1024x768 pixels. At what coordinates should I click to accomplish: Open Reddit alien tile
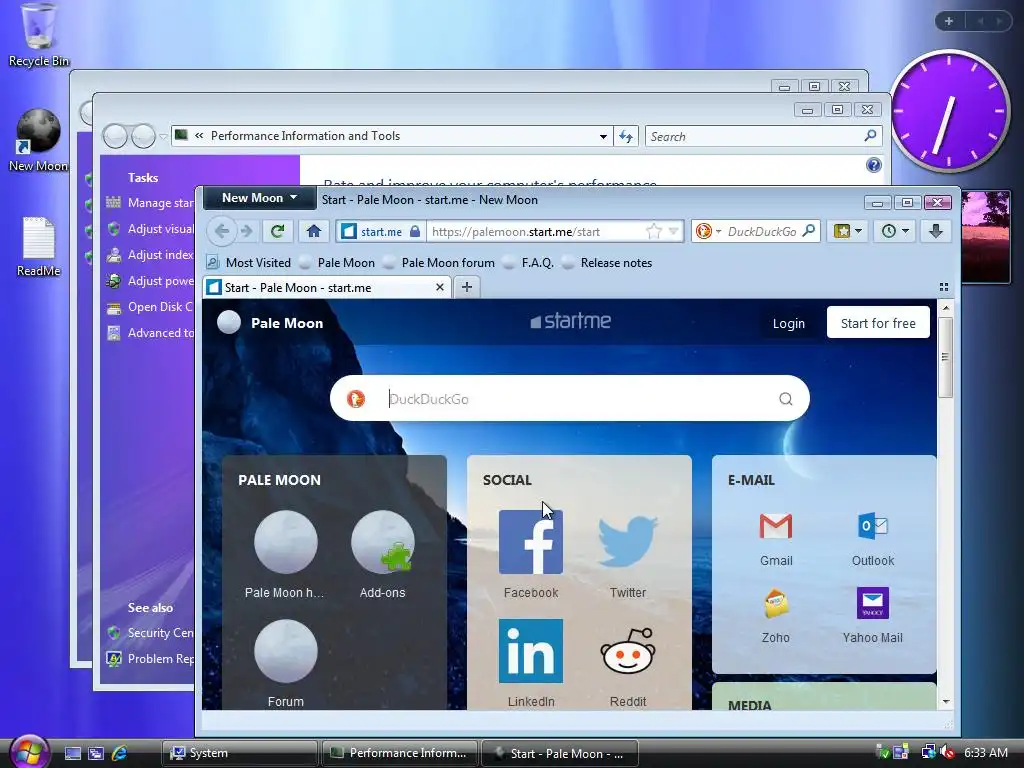[x=628, y=651]
